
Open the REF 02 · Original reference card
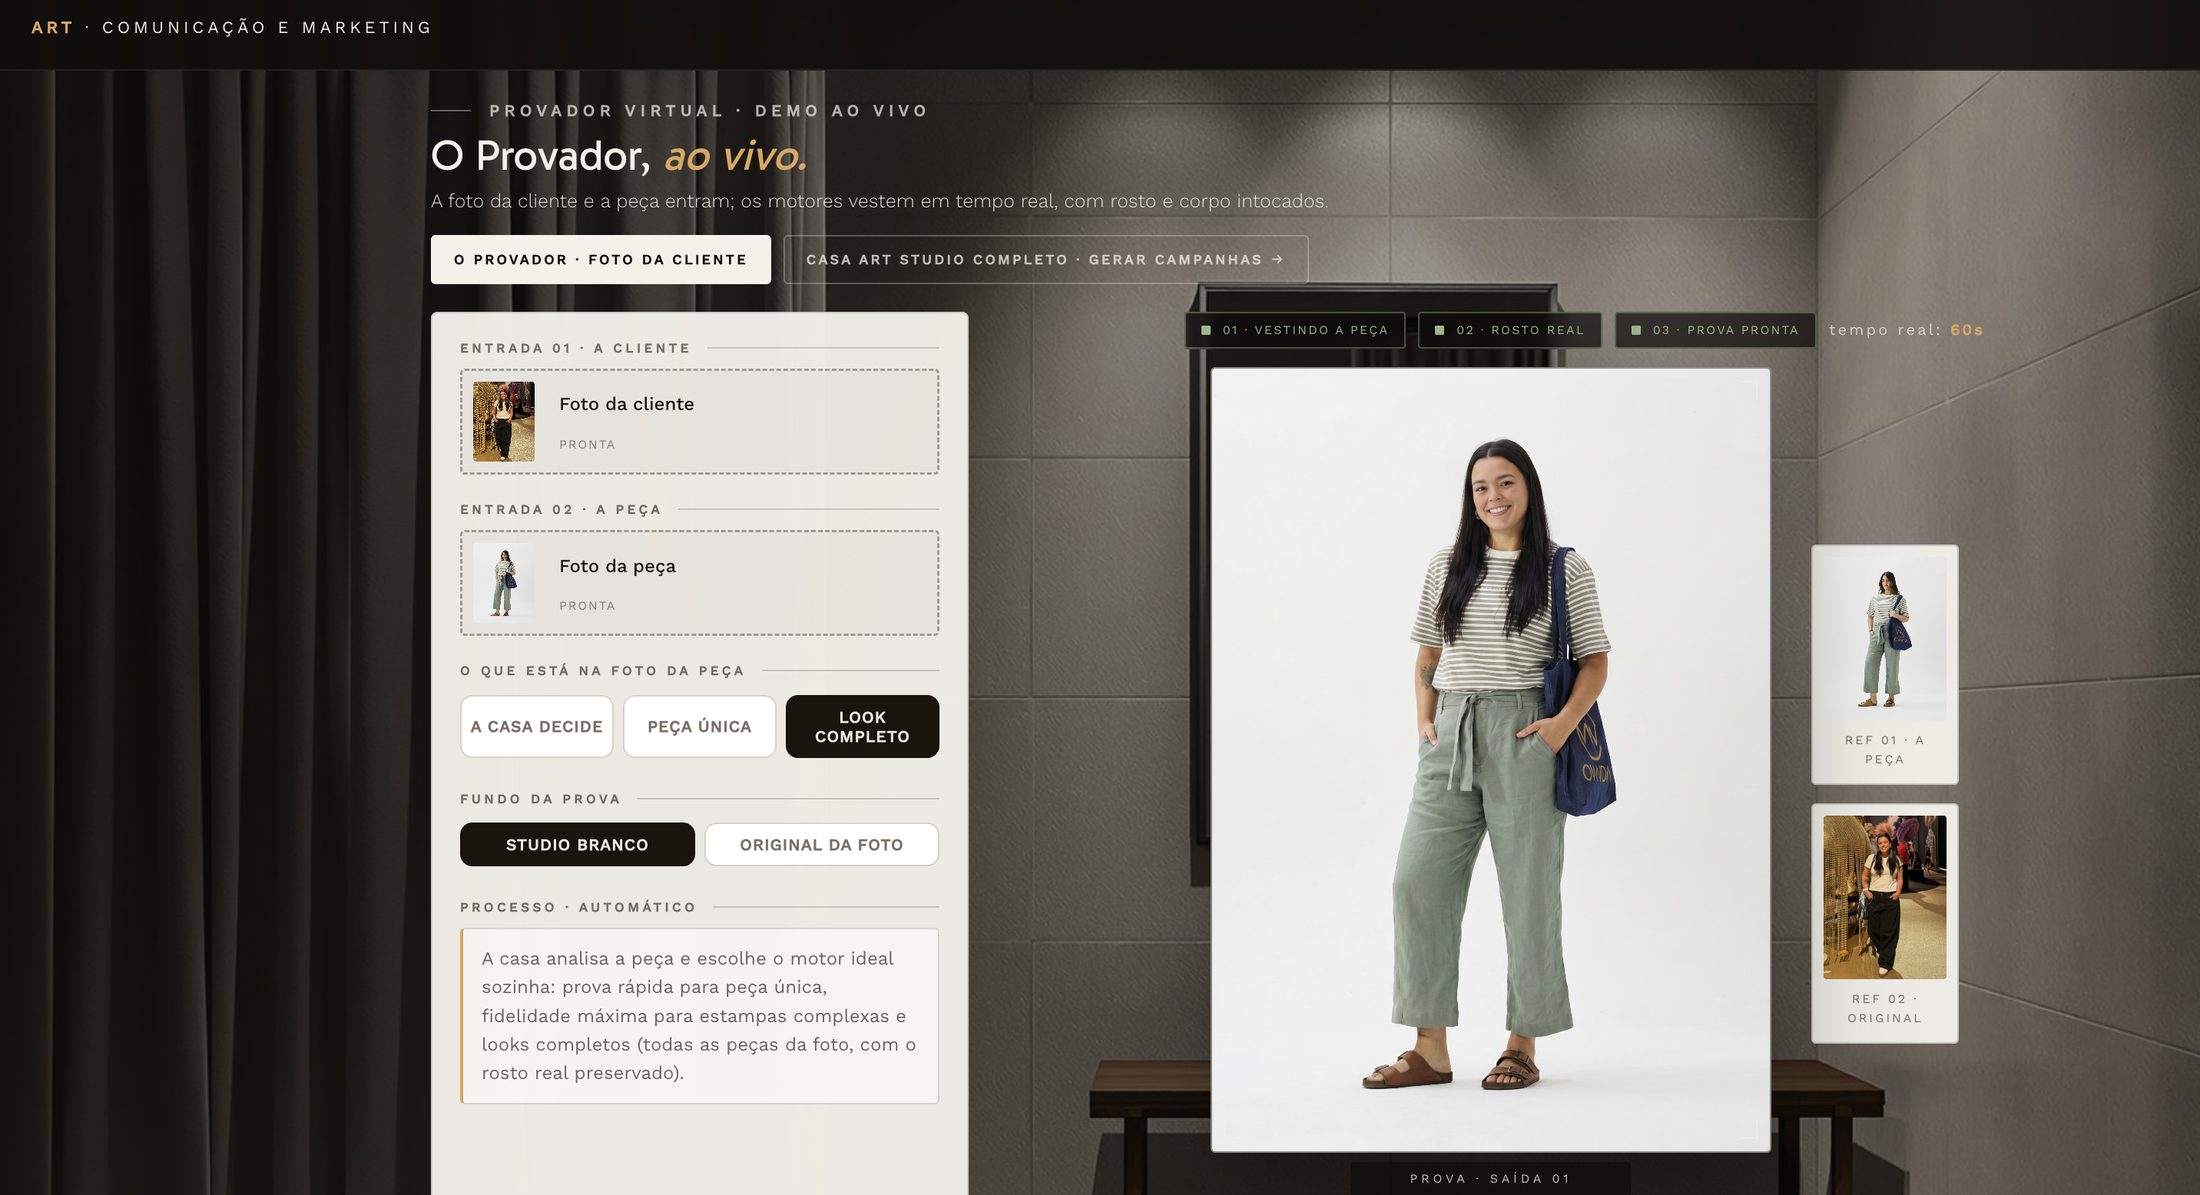(x=1884, y=923)
